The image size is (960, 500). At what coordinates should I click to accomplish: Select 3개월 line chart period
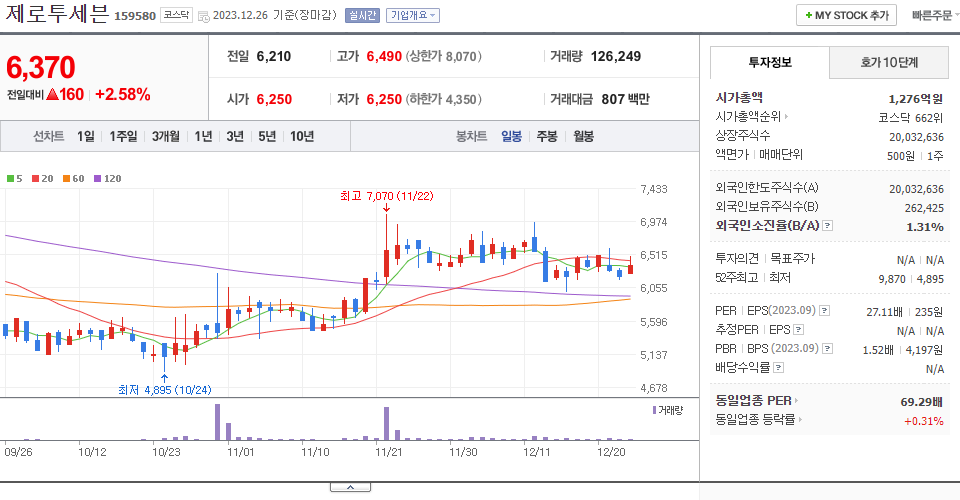pos(166,136)
